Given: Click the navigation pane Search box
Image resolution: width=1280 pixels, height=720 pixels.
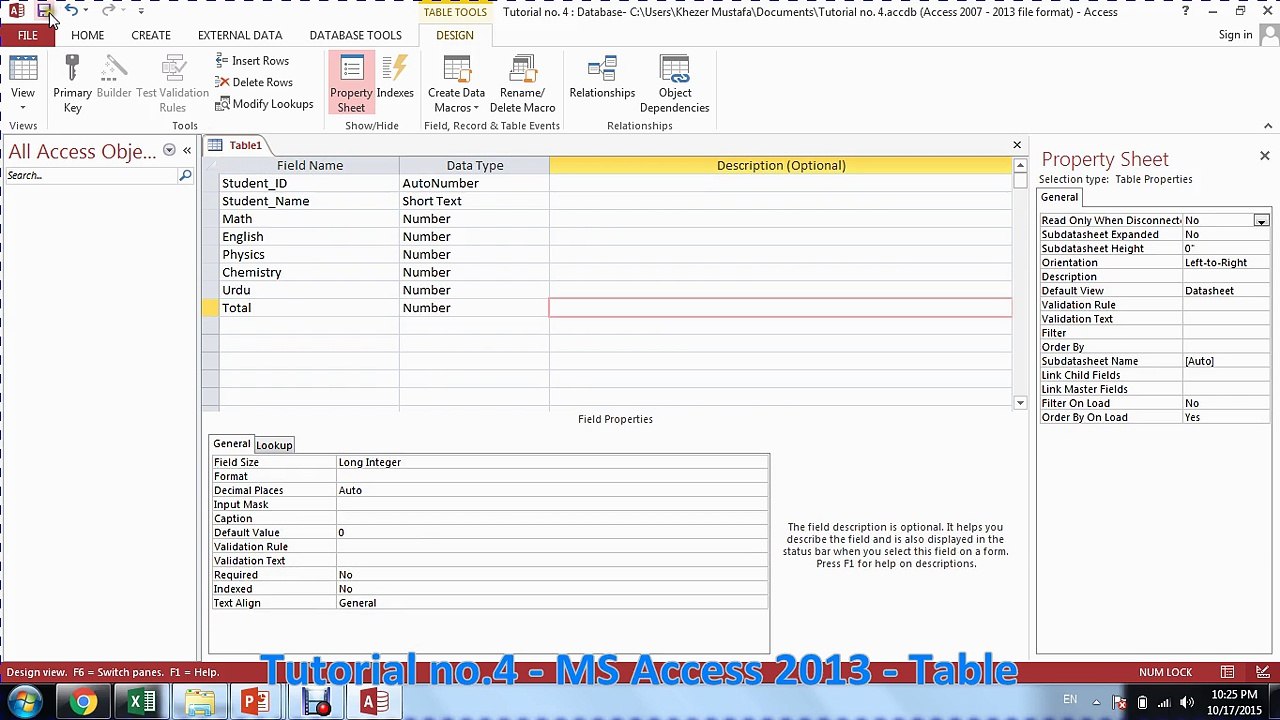Looking at the screenshot, I should click(90, 176).
